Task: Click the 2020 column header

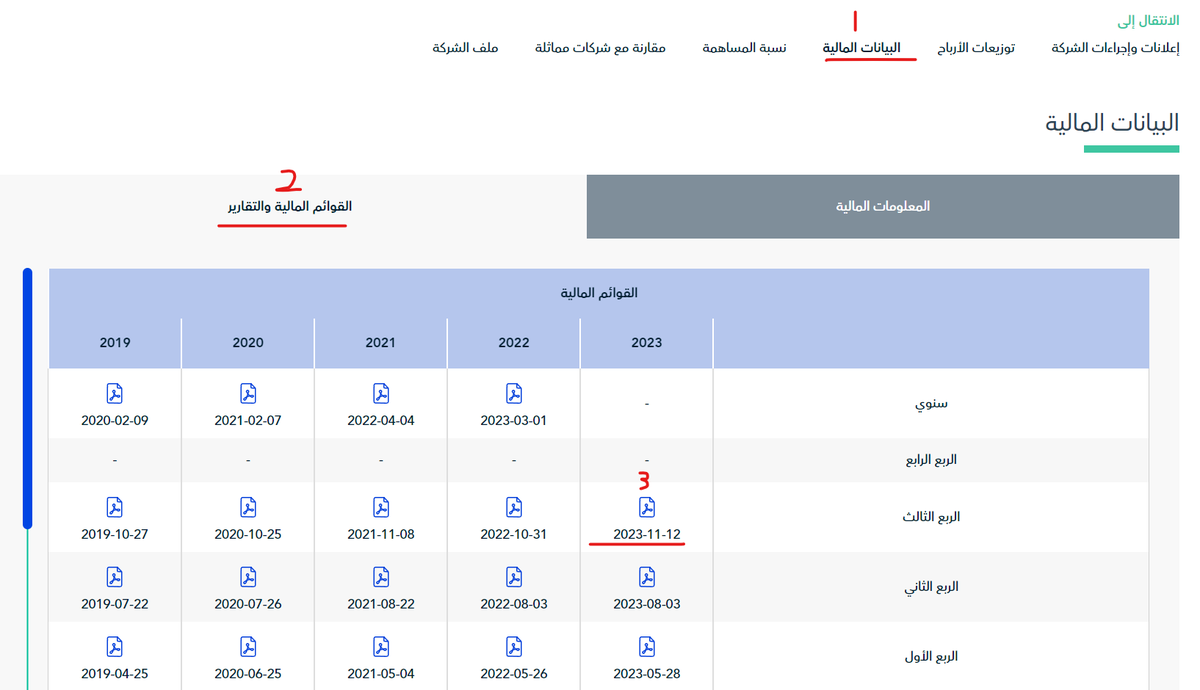Action: (248, 342)
